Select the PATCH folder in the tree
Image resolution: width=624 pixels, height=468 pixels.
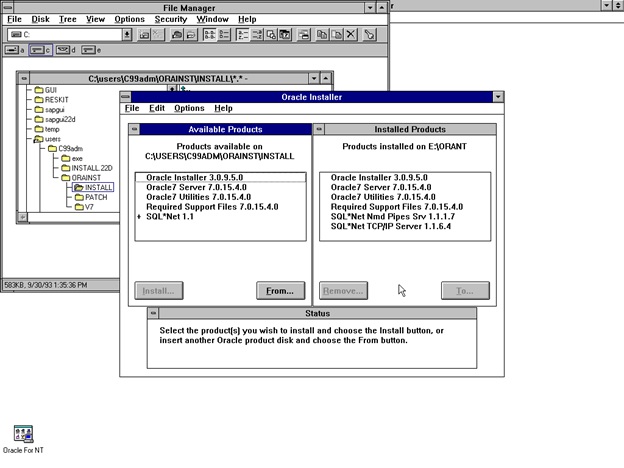(x=96, y=197)
